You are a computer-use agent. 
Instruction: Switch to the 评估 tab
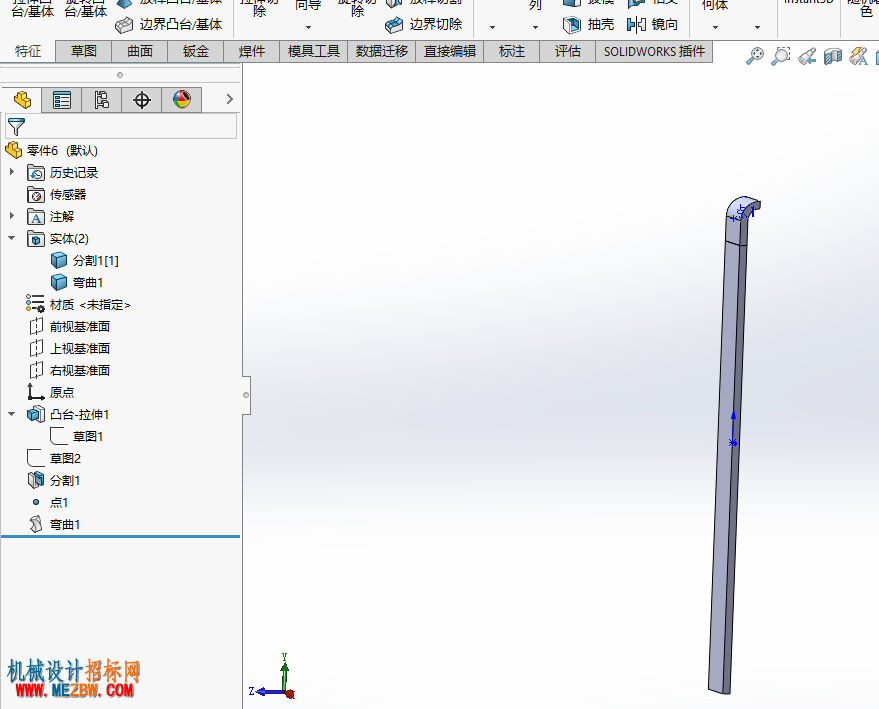pos(568,52)
